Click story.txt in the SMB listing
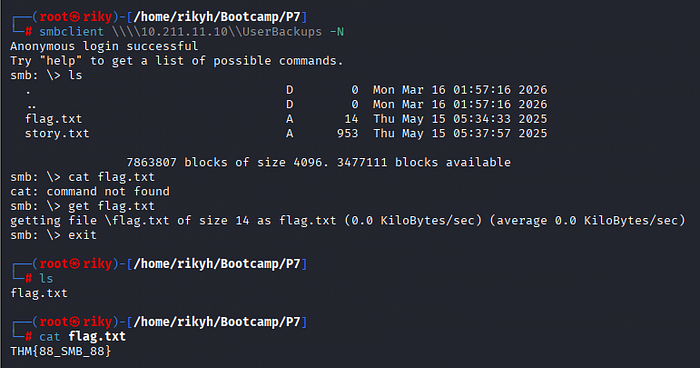Screen dimensions: 700x368 pos(57,133)
